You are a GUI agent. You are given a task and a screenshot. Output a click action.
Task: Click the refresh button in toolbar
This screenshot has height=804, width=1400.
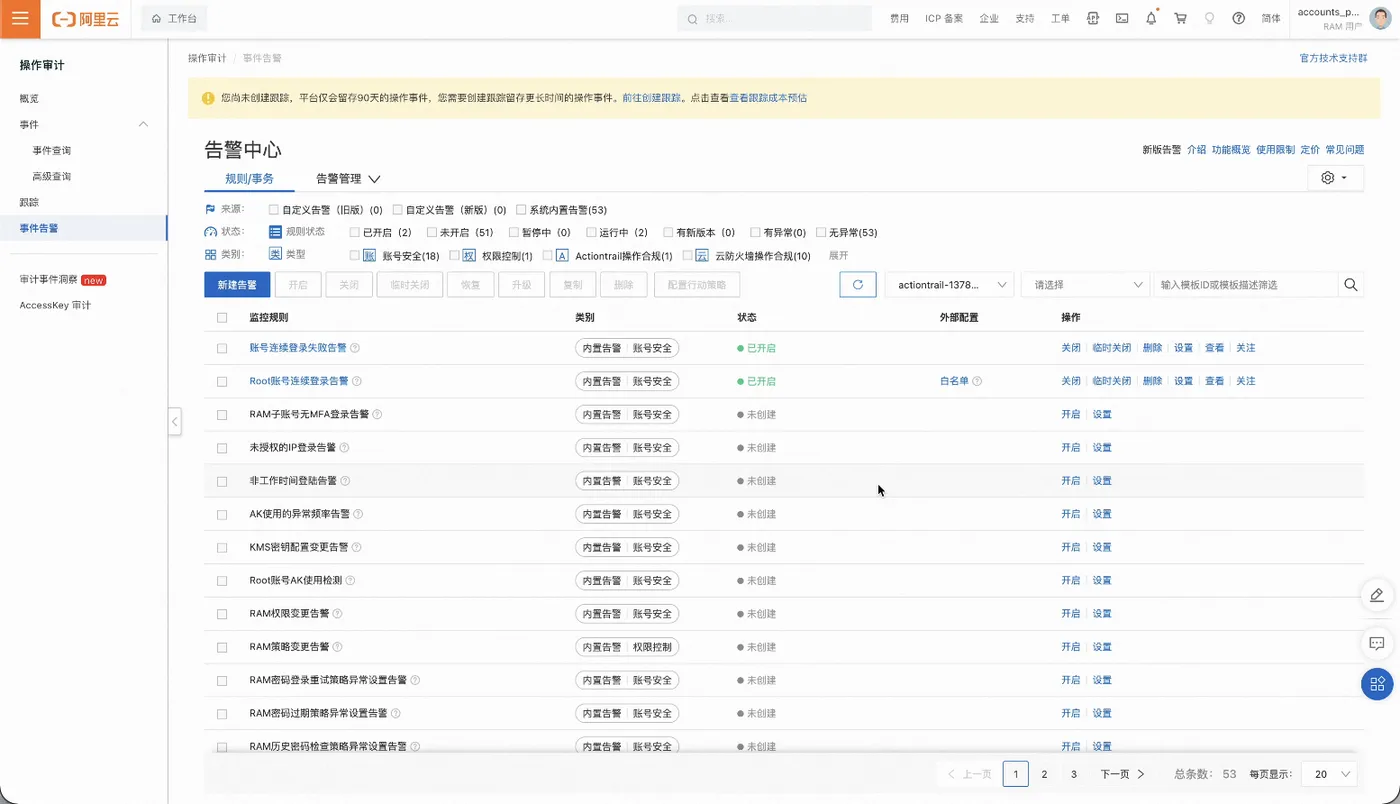point(858,285)
